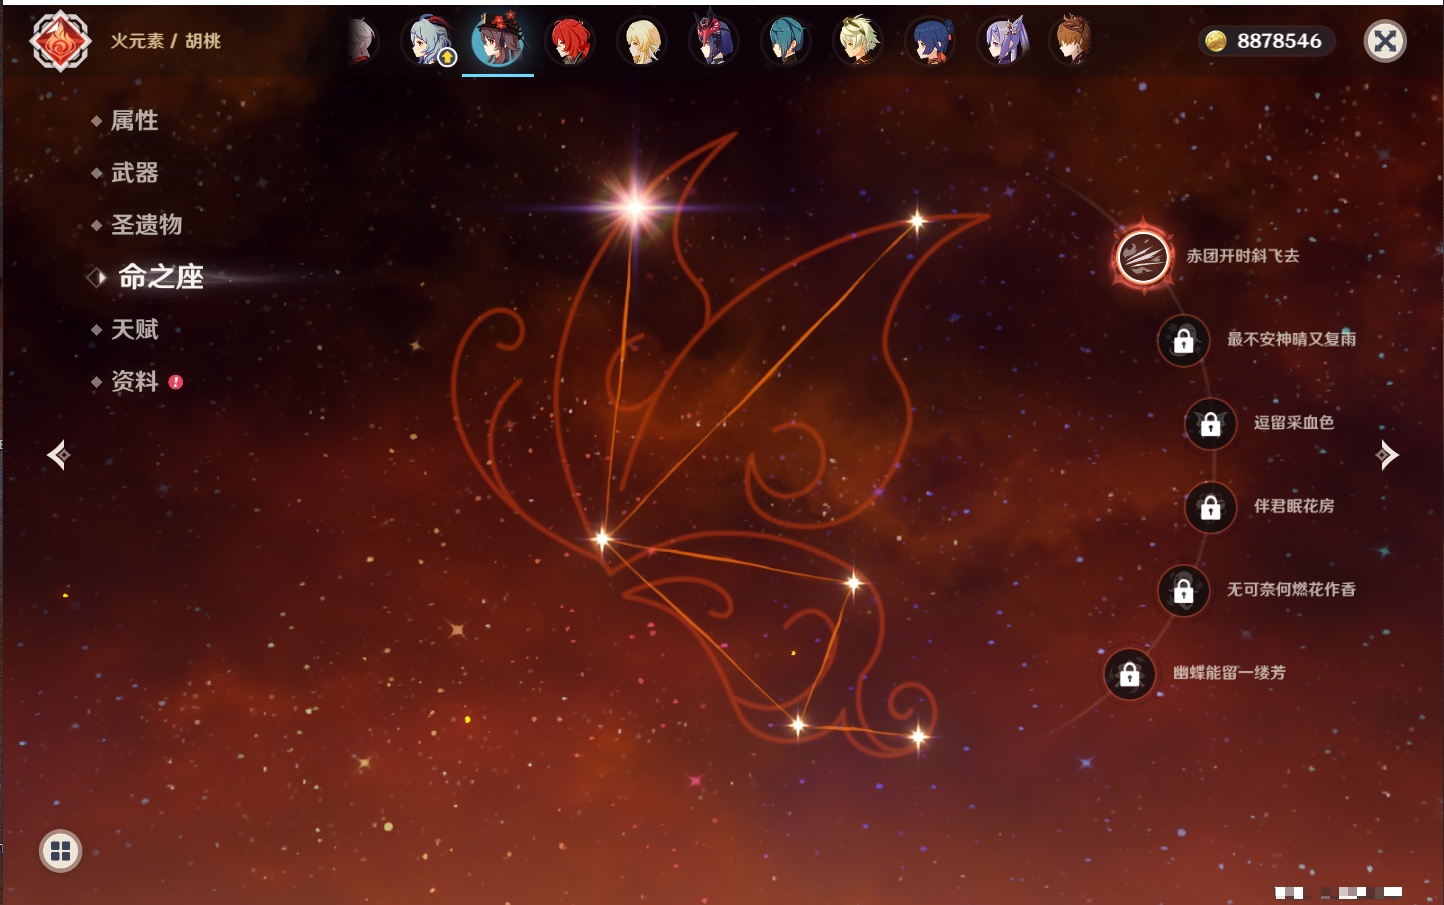Screen dimensions: 1444x905
Task: Click the 逗留采血色 label
Action: [1294, 422]
